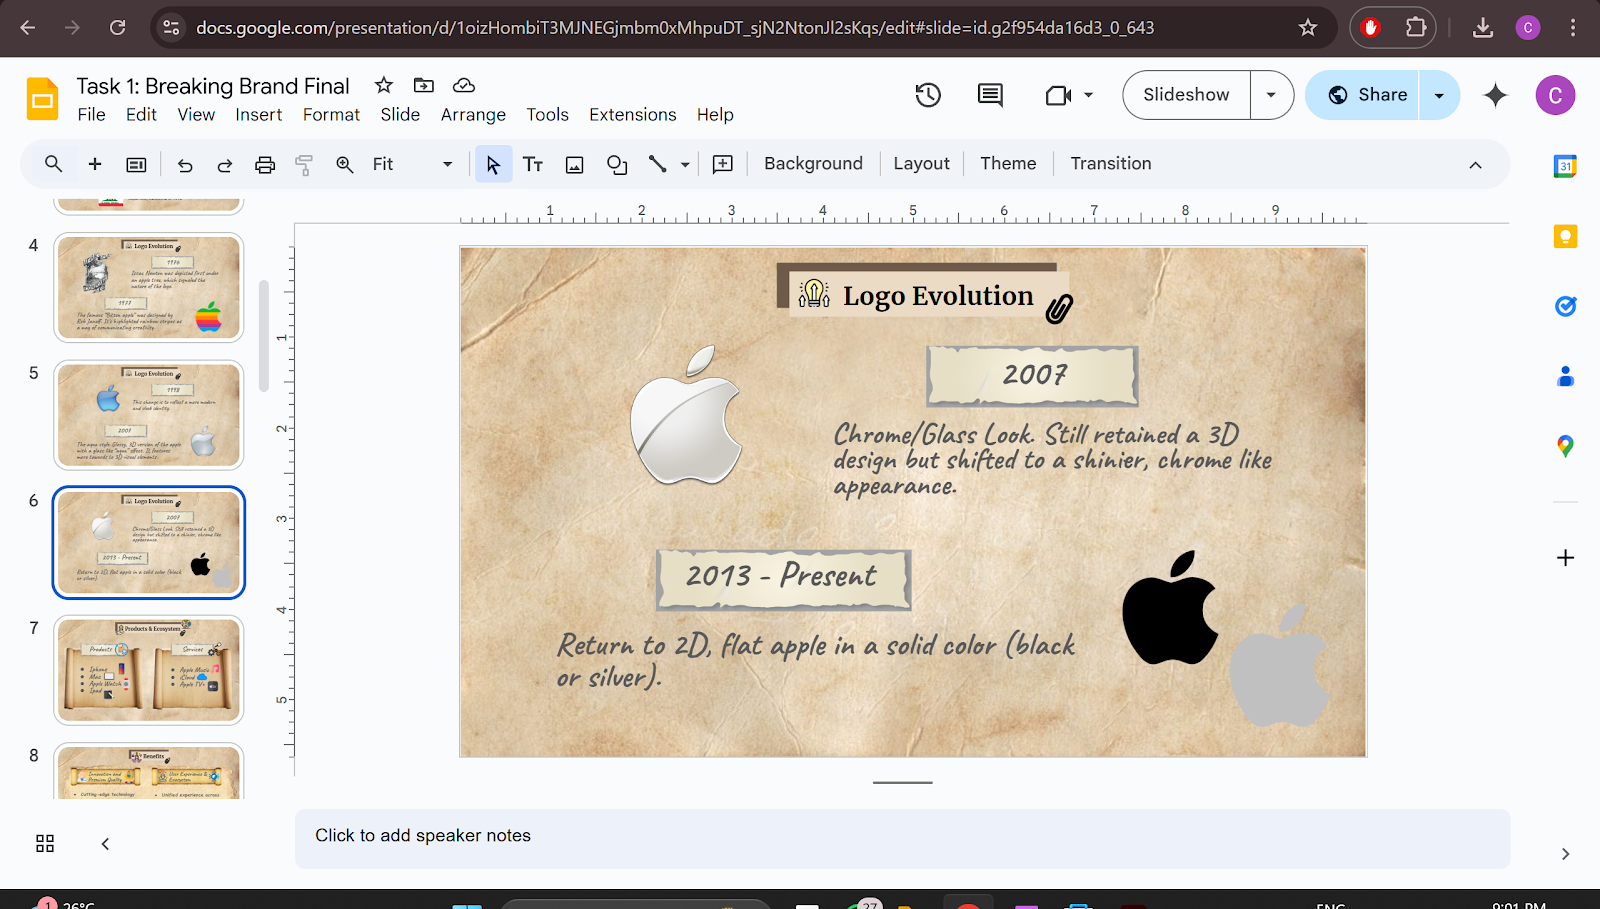Open the Google Slides home icon
Screen dimensions: 1600x909
click(x=42, y=98)
